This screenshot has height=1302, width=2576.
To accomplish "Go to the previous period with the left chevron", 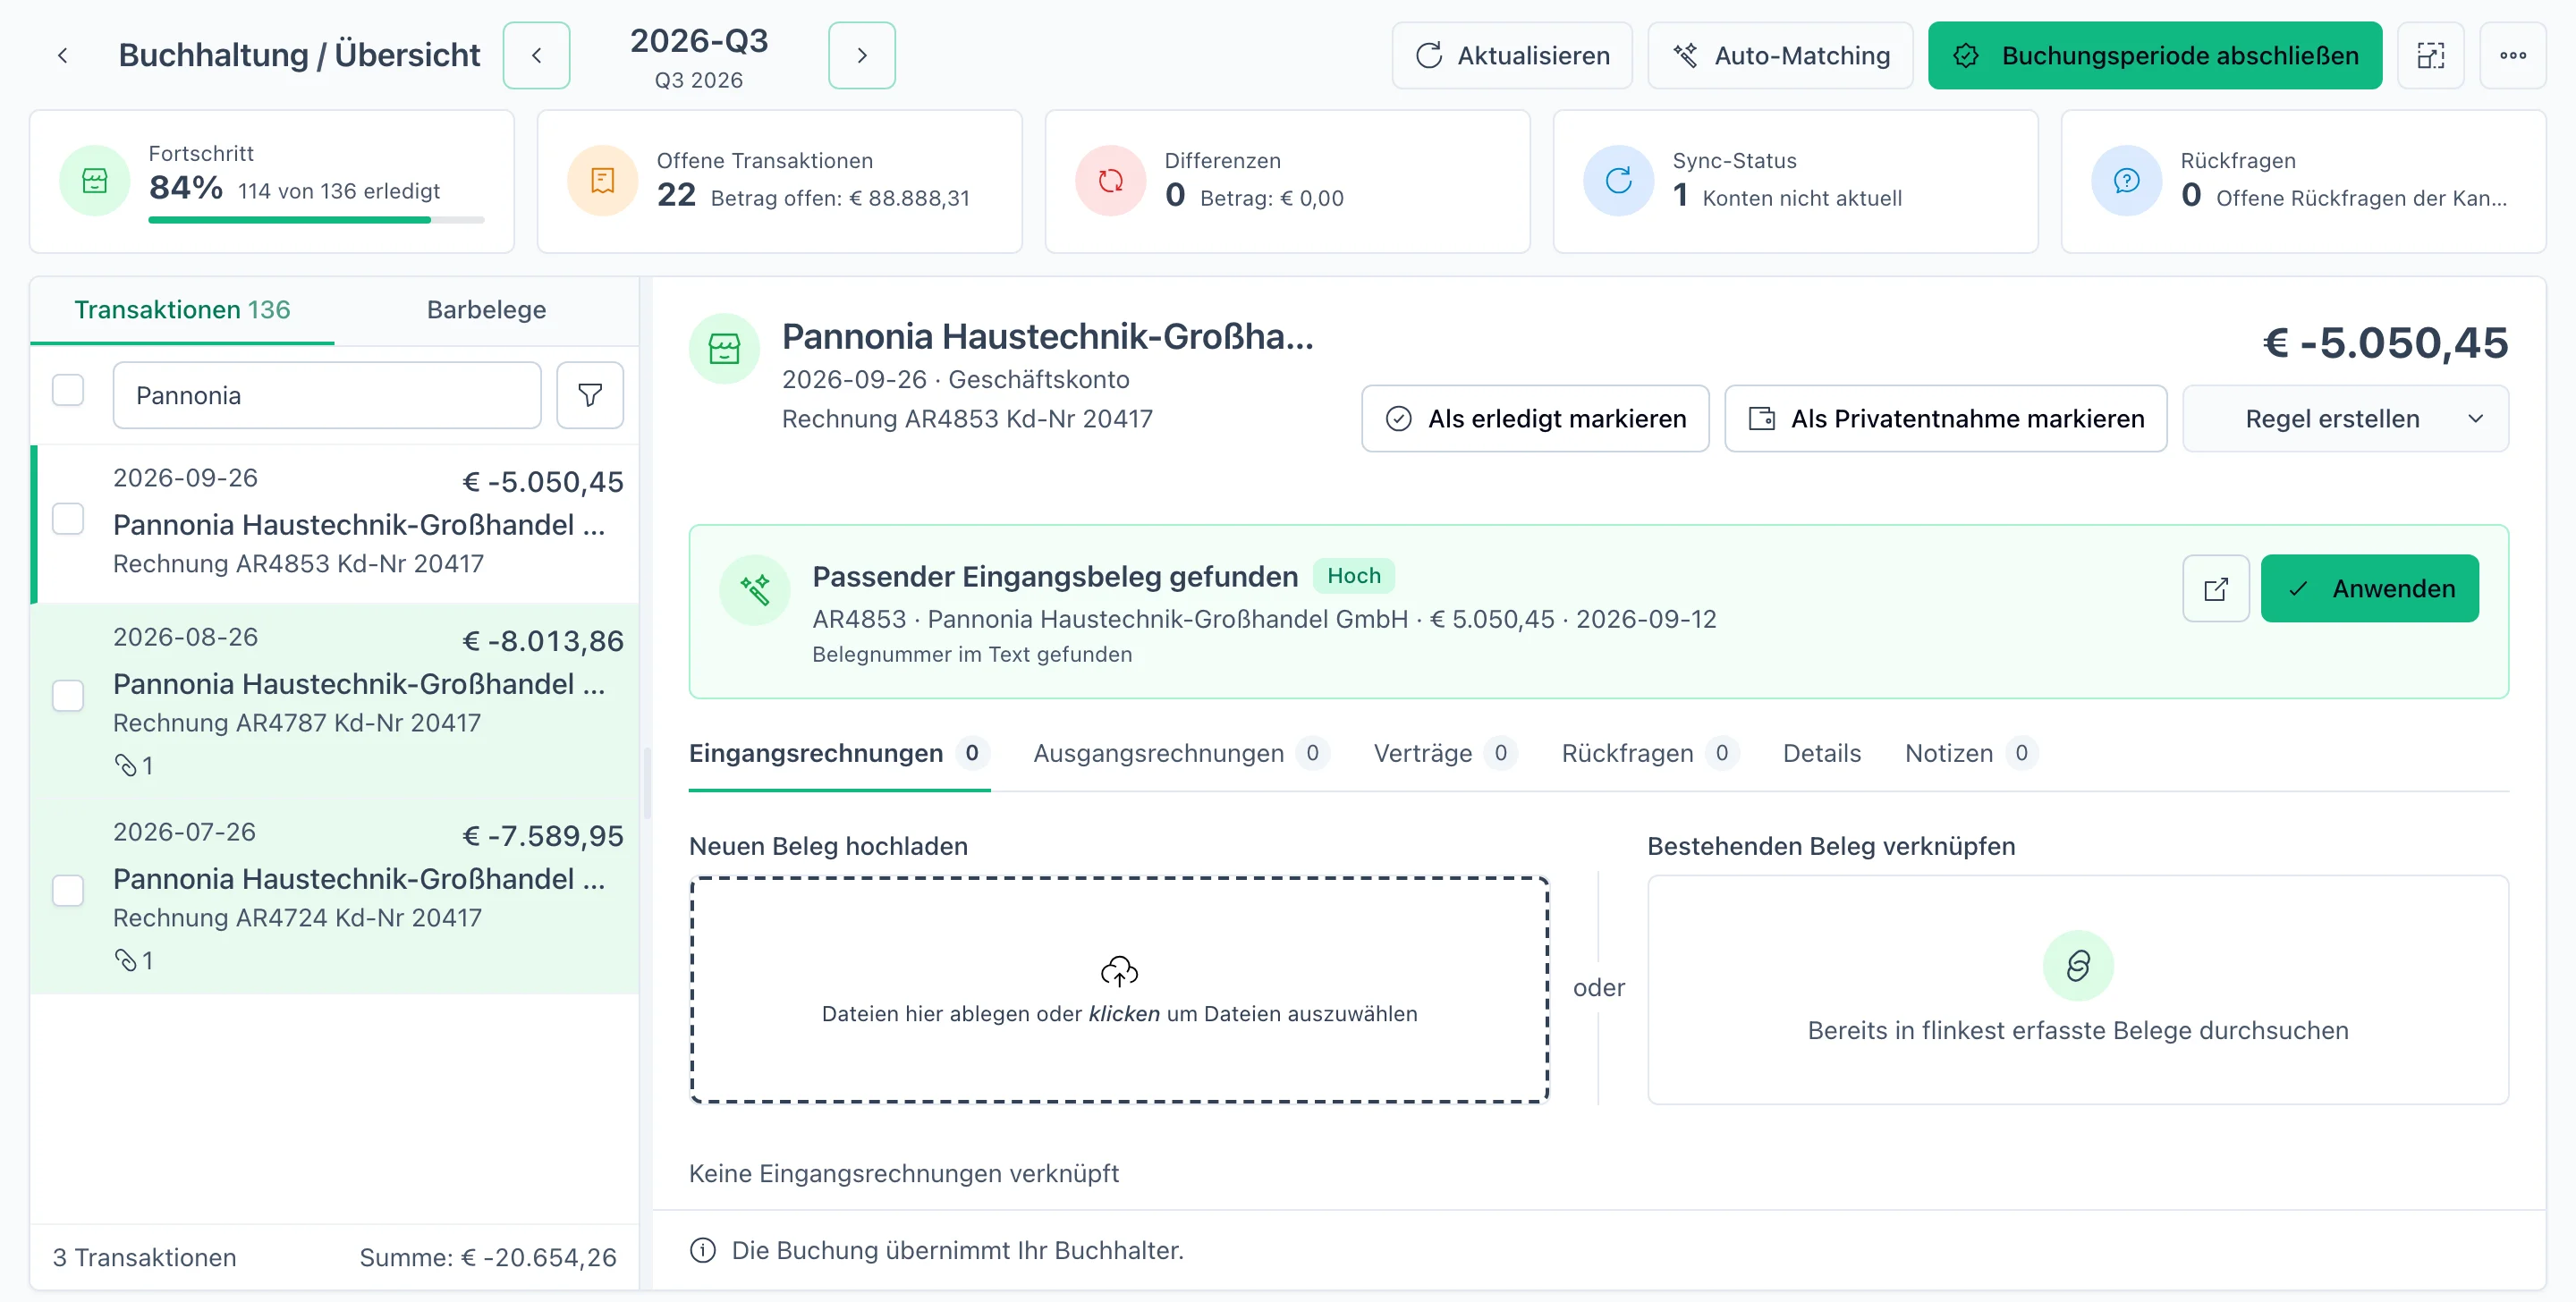I will 537,56.
